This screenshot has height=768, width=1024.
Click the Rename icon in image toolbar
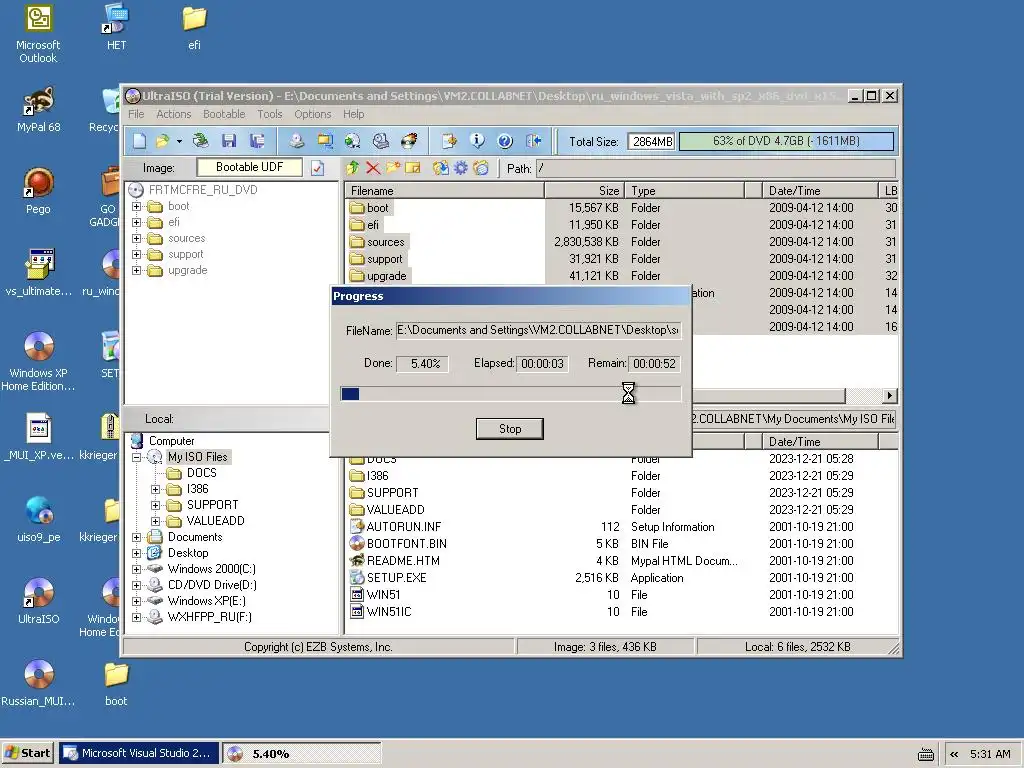click(x=413, y=168)
